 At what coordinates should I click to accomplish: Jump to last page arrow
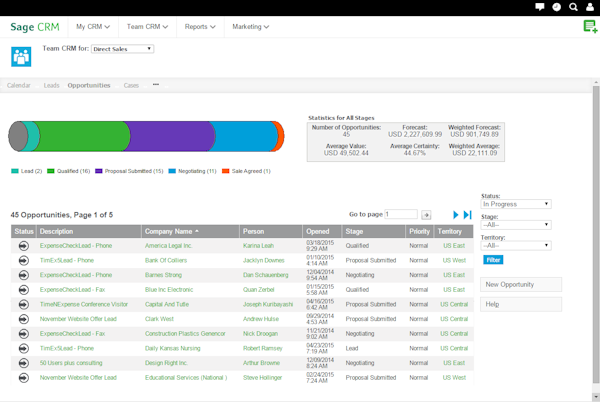[468, 215]
